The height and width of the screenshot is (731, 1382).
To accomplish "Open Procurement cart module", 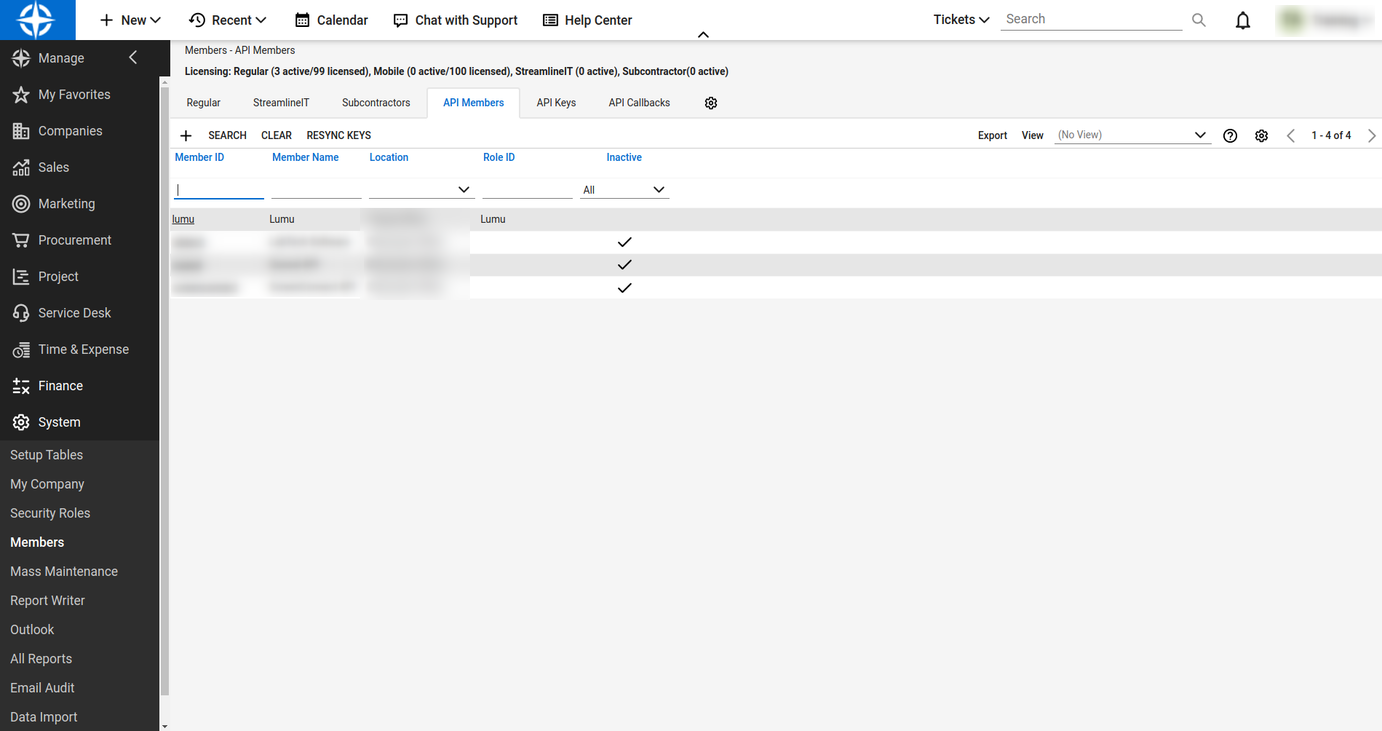I will click(74, 240).
